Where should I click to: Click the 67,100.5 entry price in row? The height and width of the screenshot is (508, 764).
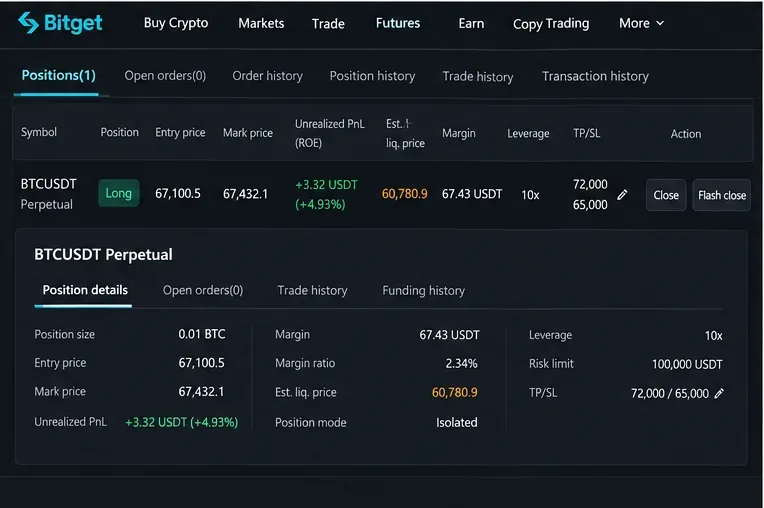[178, 193]
